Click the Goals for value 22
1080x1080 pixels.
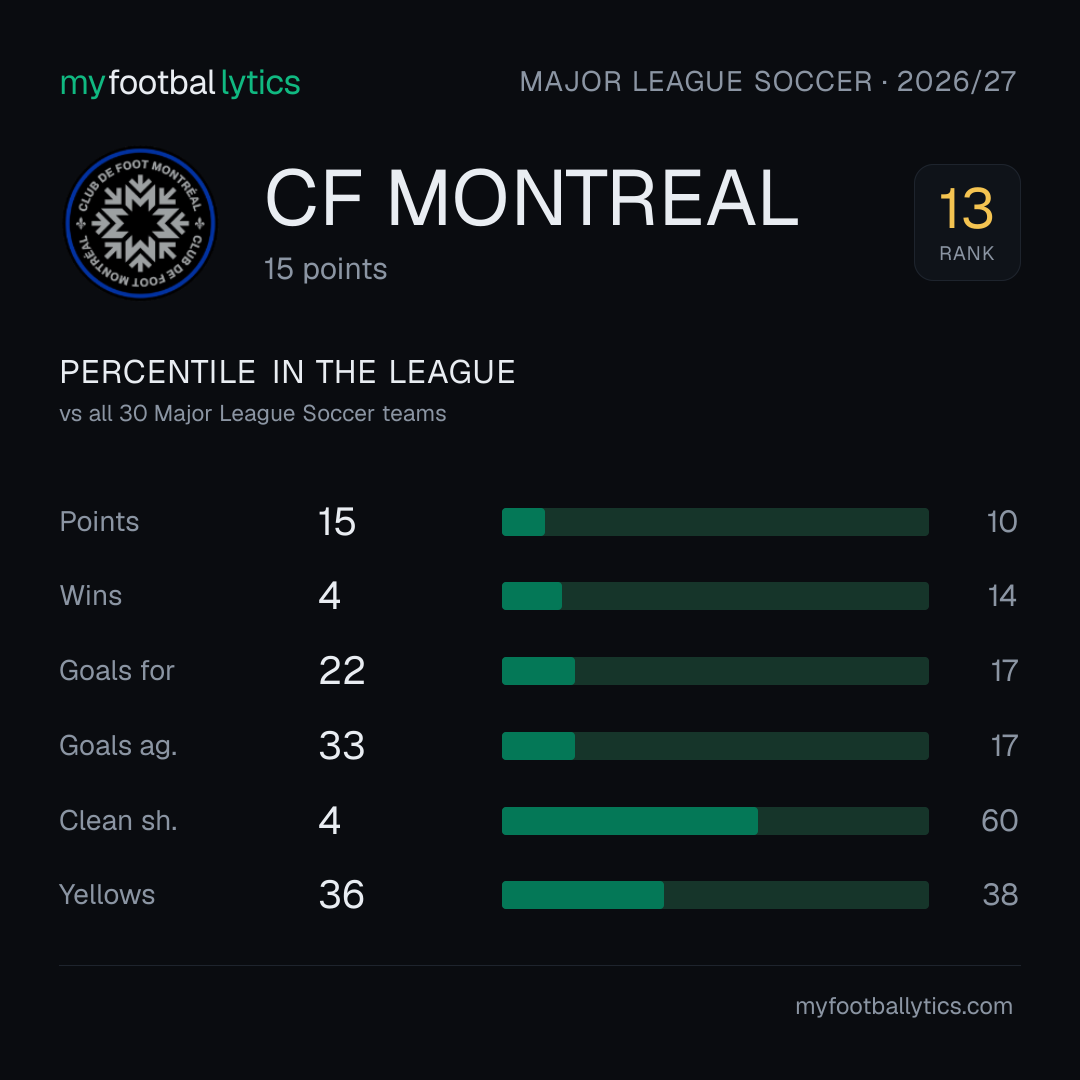342,671
